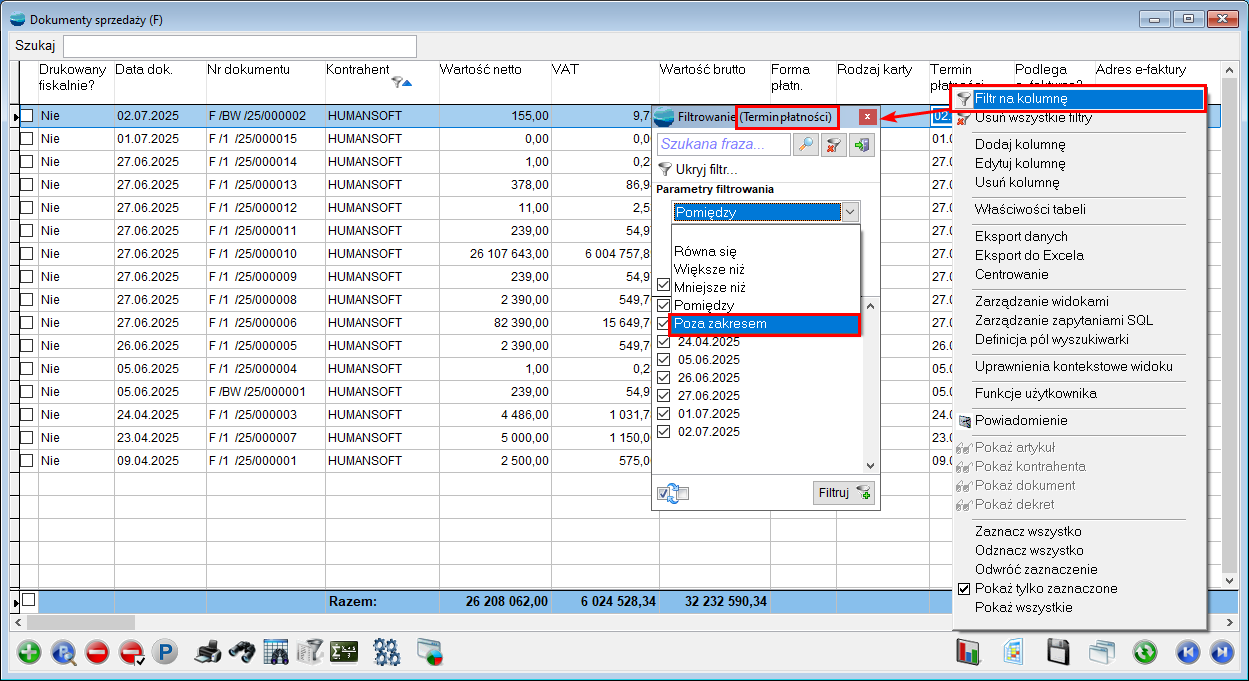Screen dimensions: 1249x681
Task: Open the document preview magnifier icon
Action: (x=64, y=653)
